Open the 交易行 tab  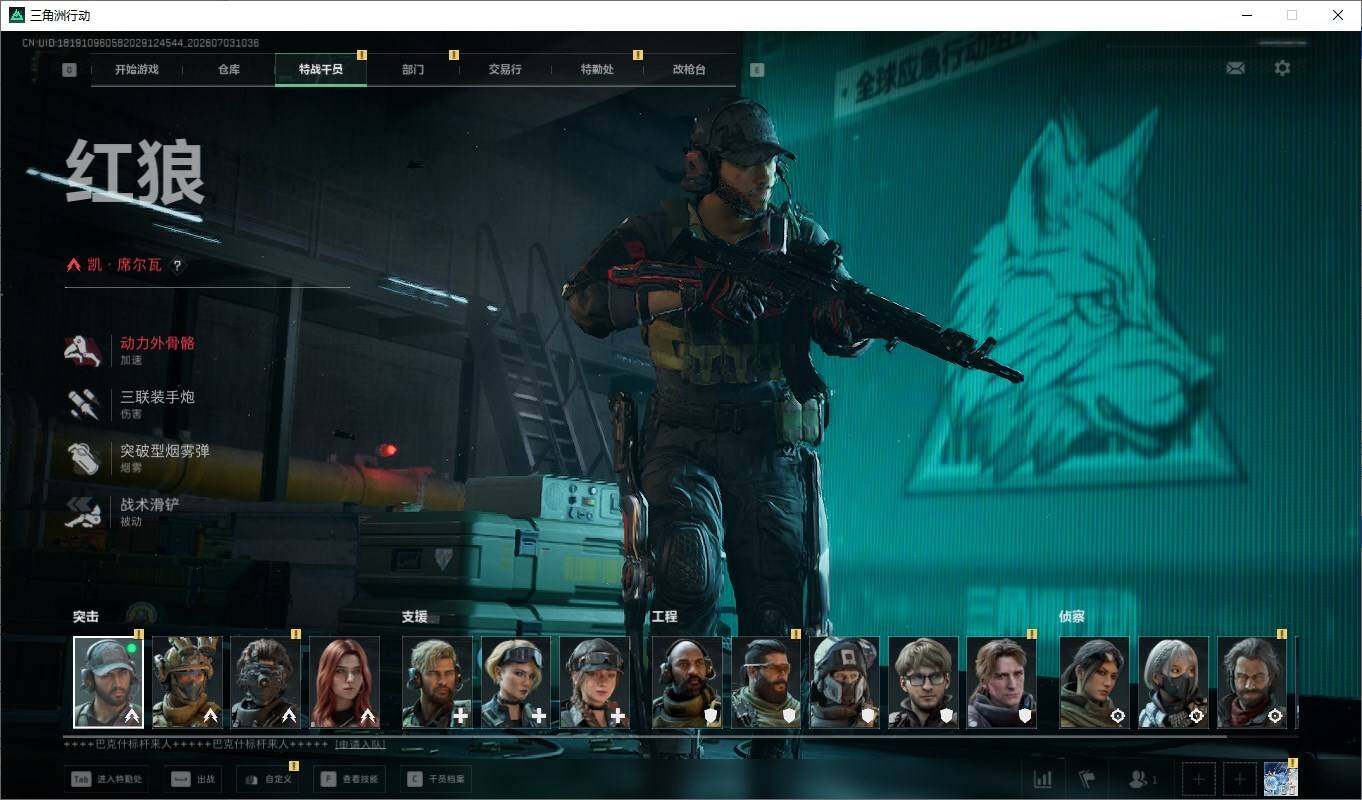click(x=505, y=70)
